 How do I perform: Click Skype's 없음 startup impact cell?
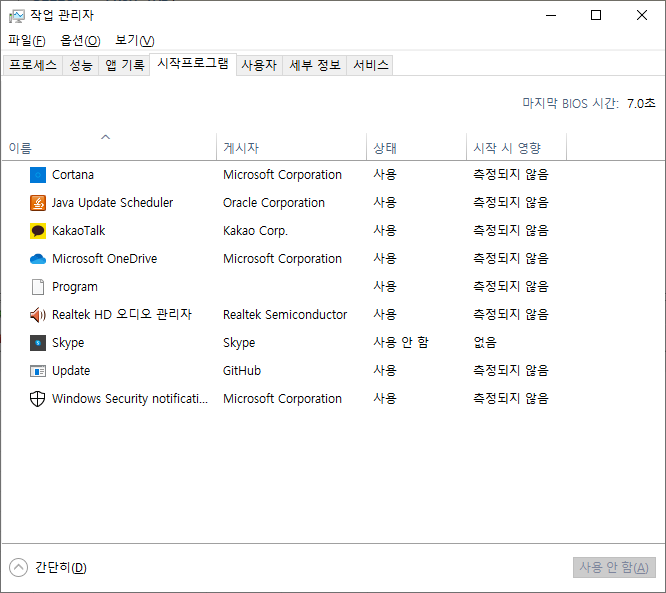(485, 342)
